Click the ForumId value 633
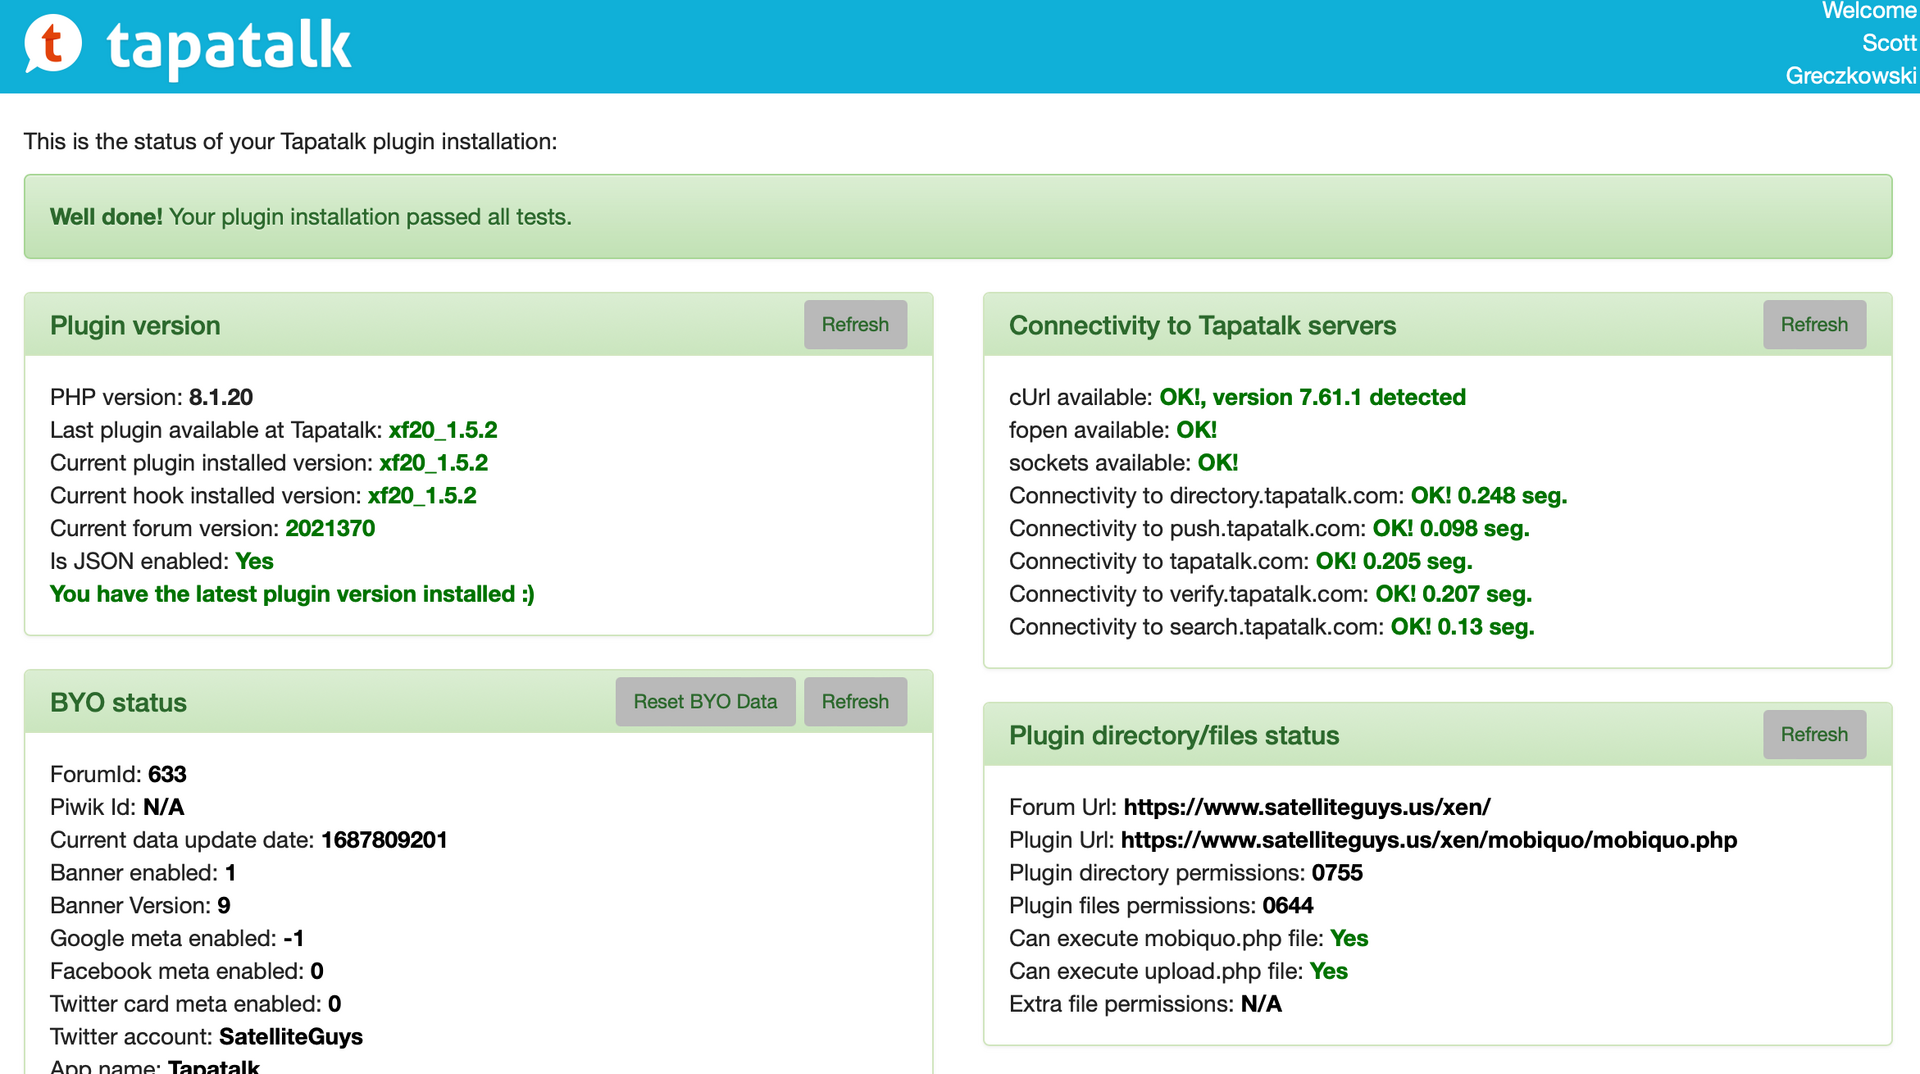Viewport: 1920px width, 1074px height. click(167, 774)
